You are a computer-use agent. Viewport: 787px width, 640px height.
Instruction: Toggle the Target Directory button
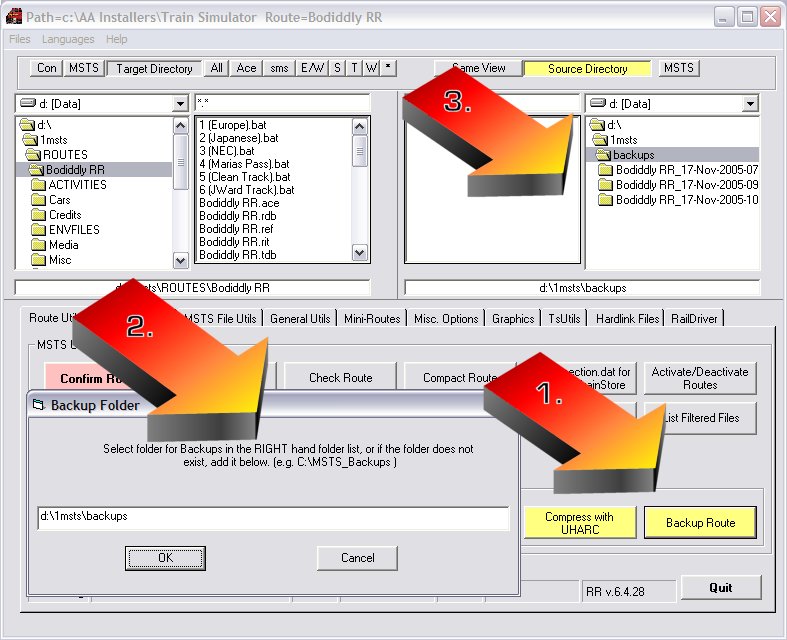point(154,68)
